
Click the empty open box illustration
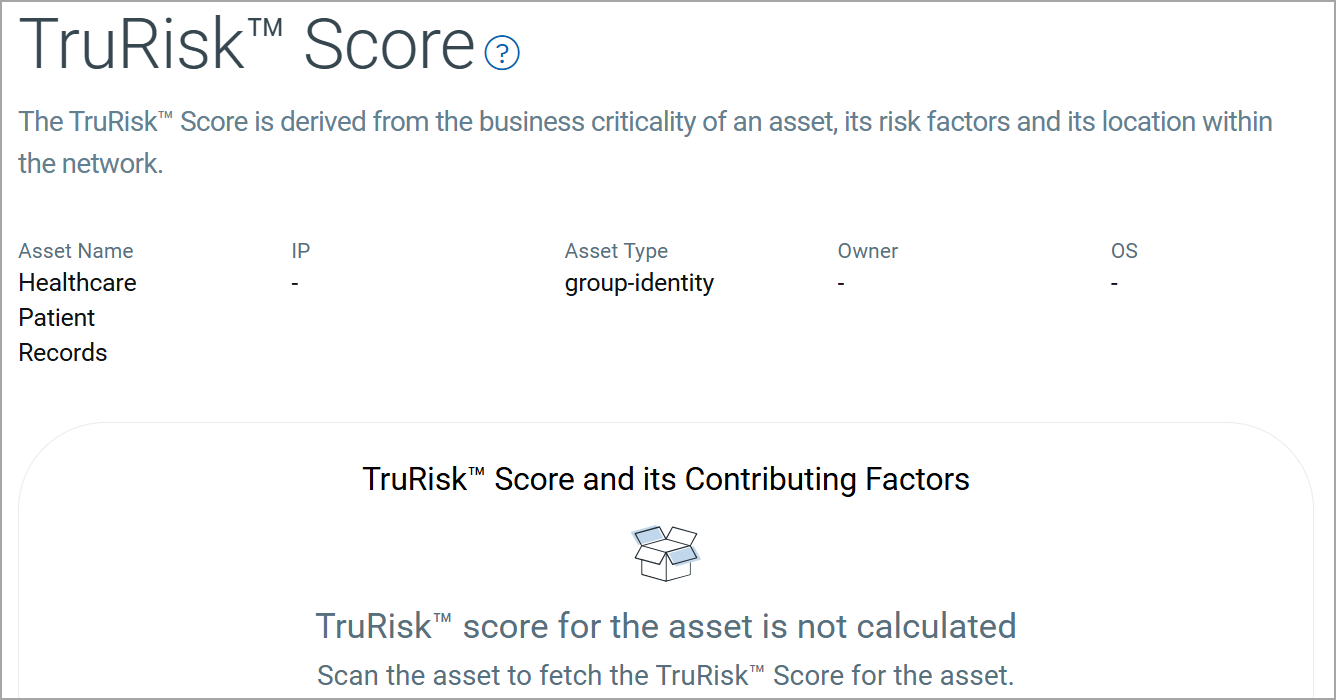coord(666,553)
